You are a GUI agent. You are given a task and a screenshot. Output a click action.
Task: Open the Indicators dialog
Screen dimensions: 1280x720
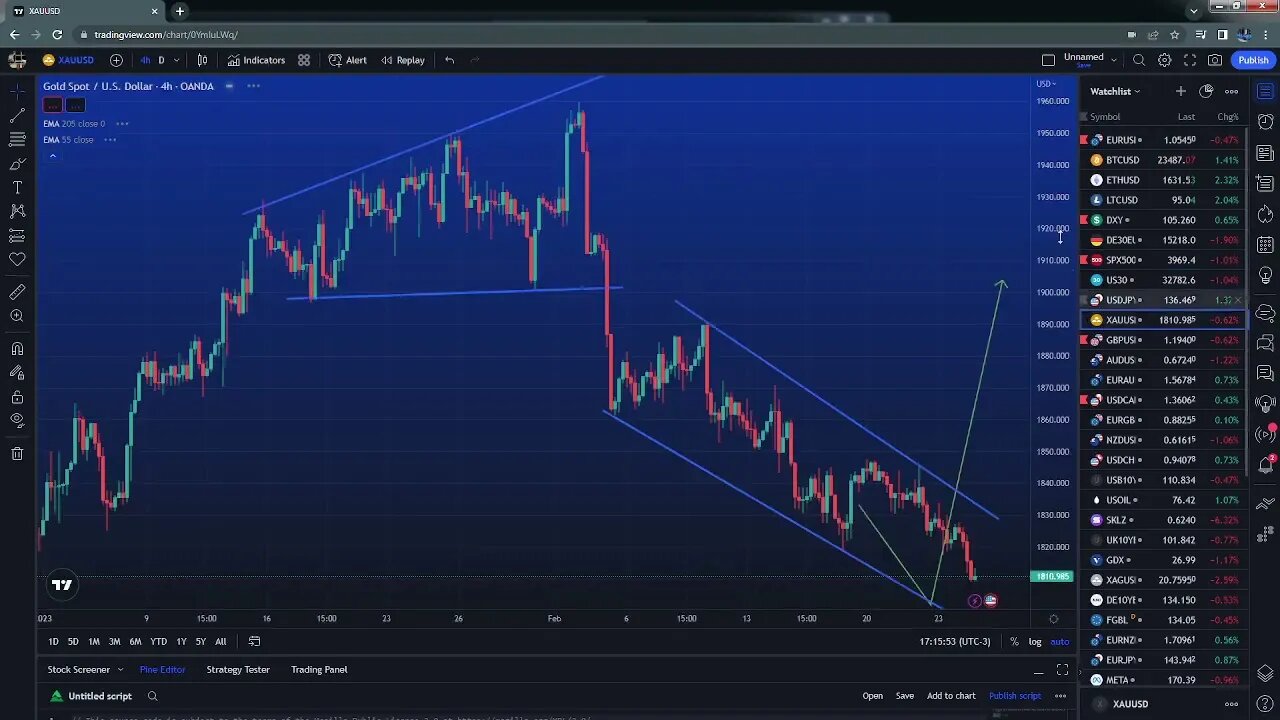256,60
